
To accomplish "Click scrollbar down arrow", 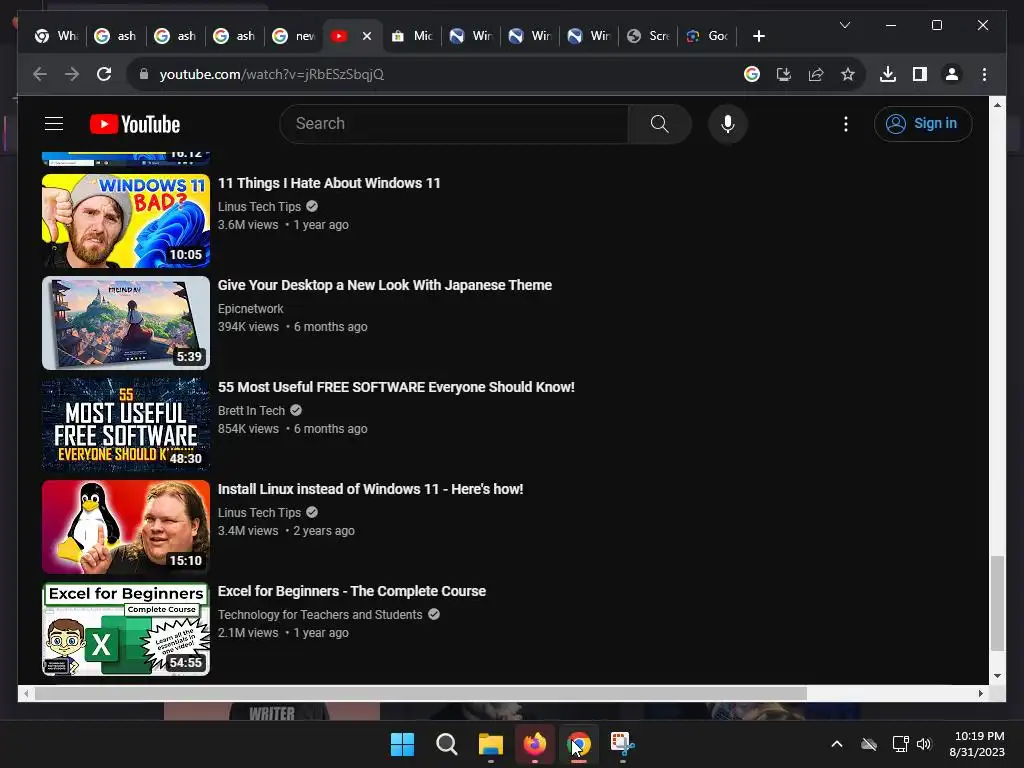I will tap(997, 676).
